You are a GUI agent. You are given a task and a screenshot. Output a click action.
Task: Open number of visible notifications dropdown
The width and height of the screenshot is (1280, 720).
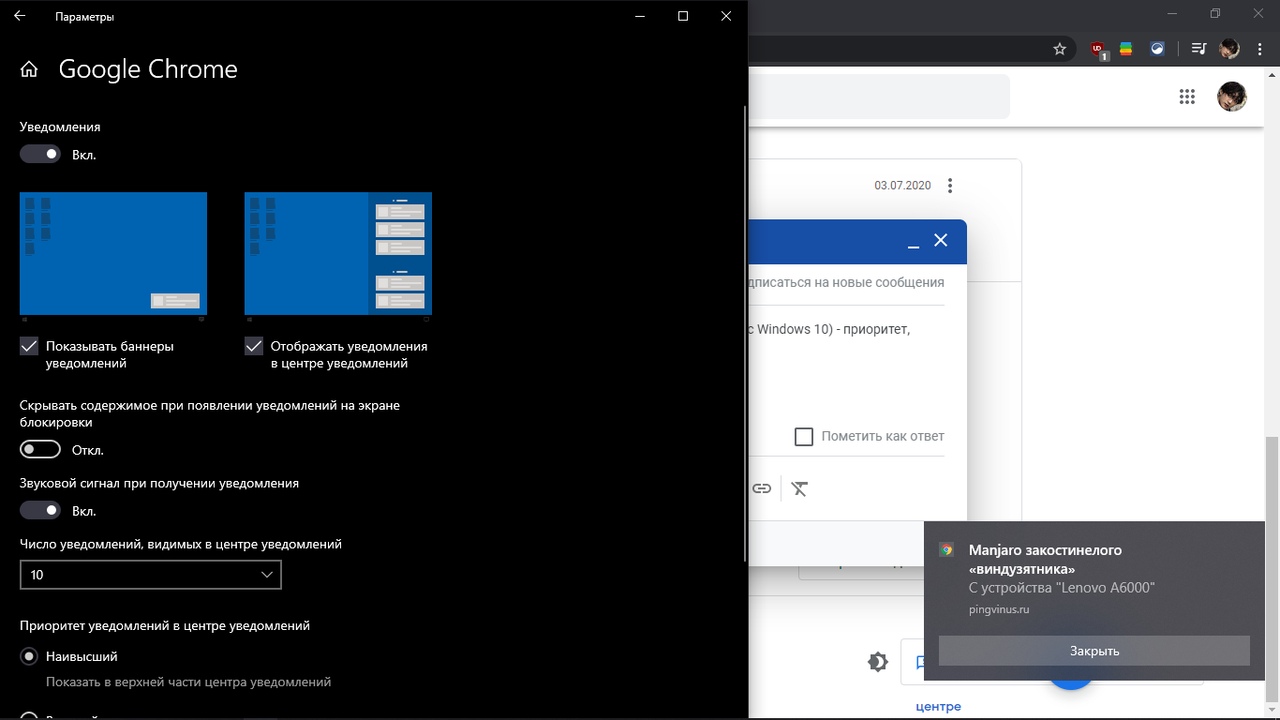click(x=150, y=575)
